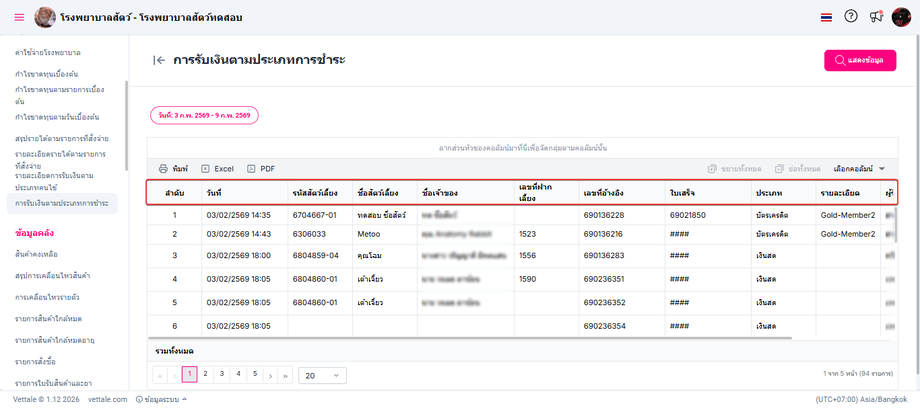This screenshot has width=920, height=408.
Task: Click the previous page arrow
Action: [x=175, y=375]
